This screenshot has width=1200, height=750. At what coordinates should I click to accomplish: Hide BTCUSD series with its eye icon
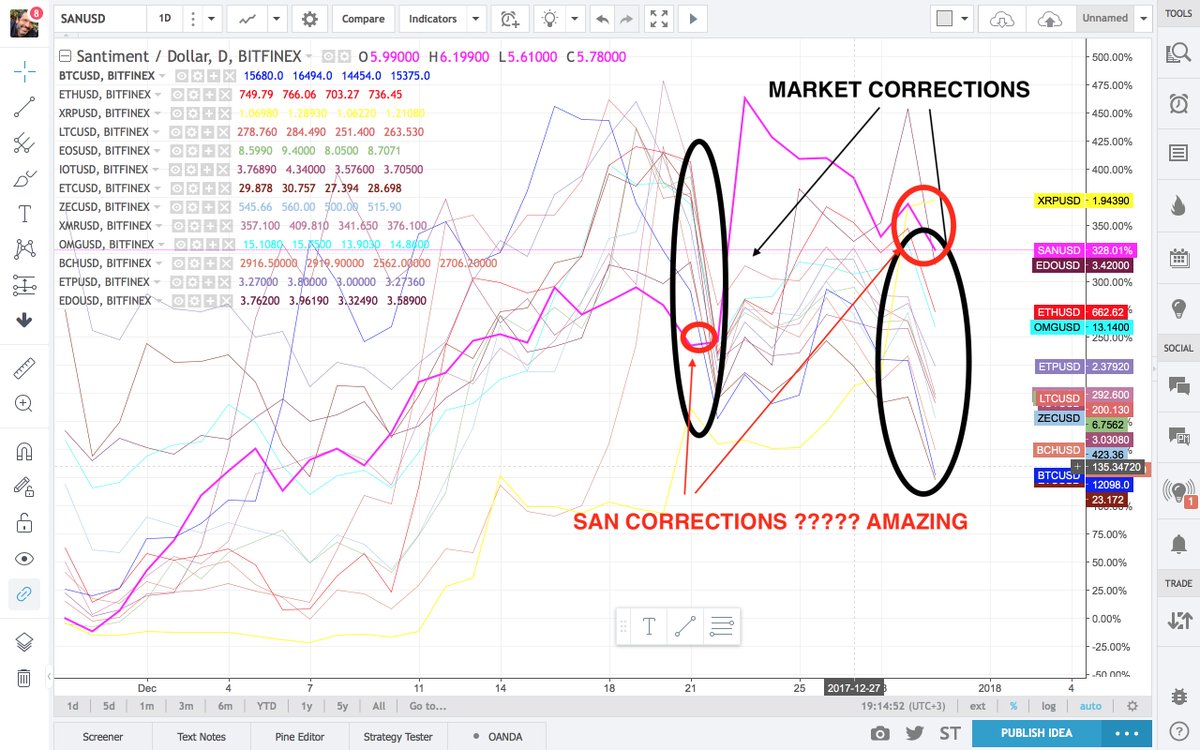click(x=183, y=75)
